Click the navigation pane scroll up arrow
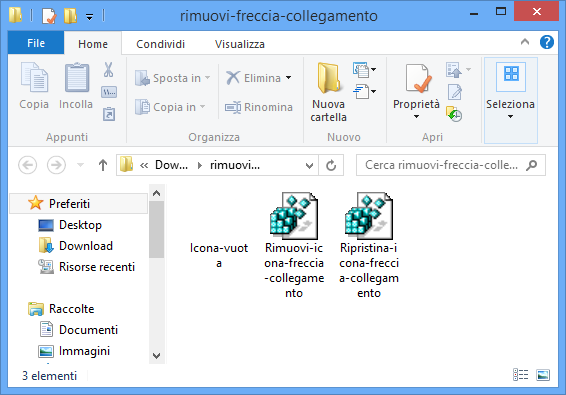This screenshot has width=566, height=395. 156,193
